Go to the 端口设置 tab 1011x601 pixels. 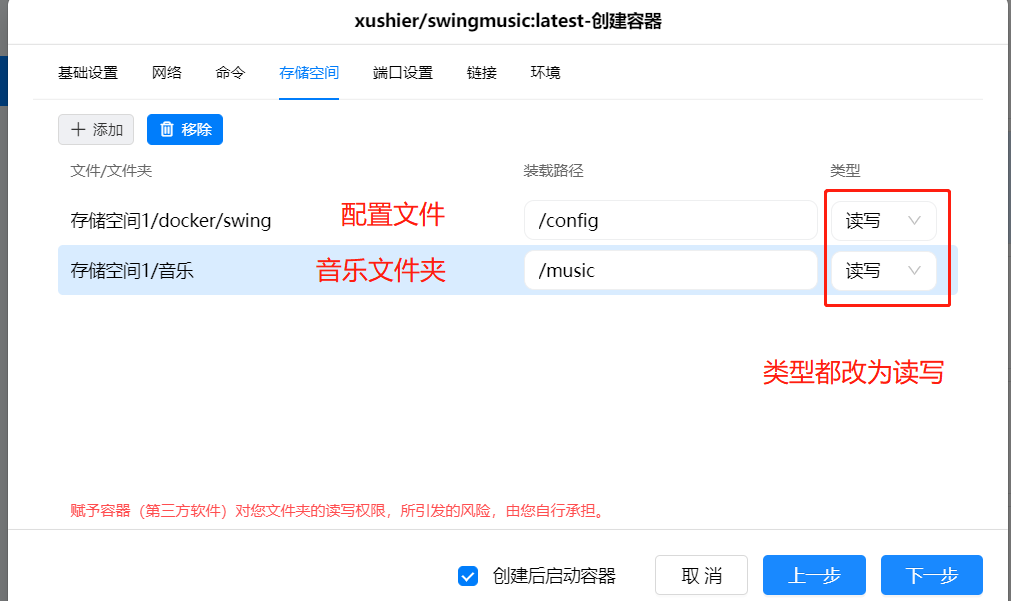point(403,73)
